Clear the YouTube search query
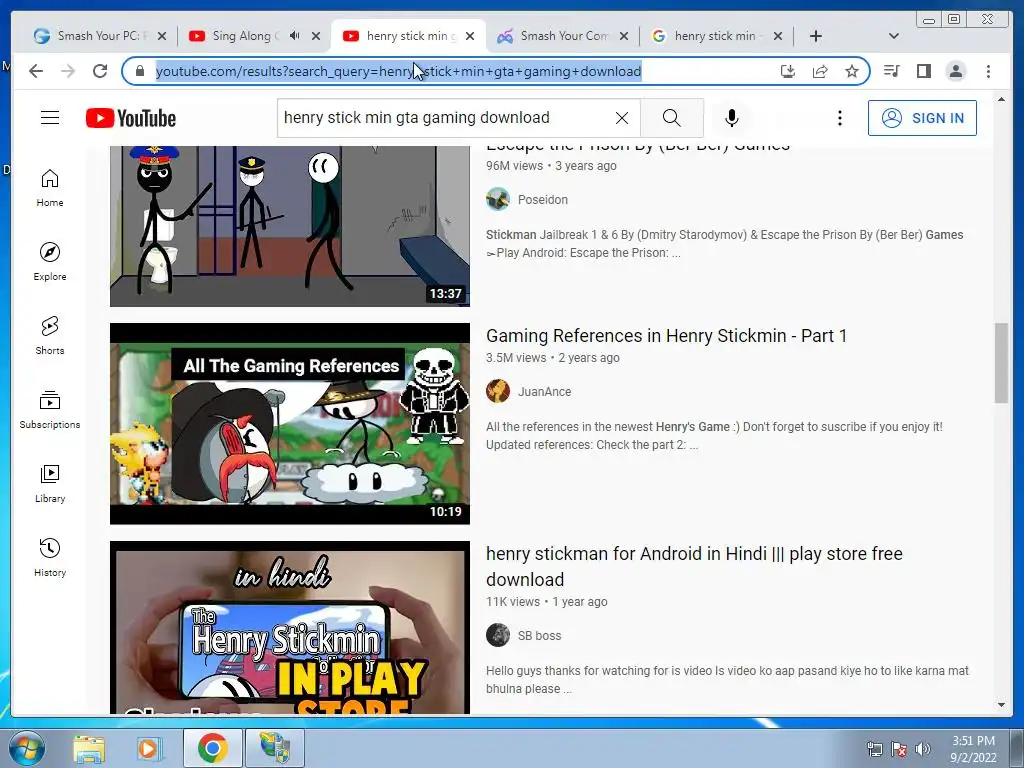1024x768 pixels. tap(622, 118)
